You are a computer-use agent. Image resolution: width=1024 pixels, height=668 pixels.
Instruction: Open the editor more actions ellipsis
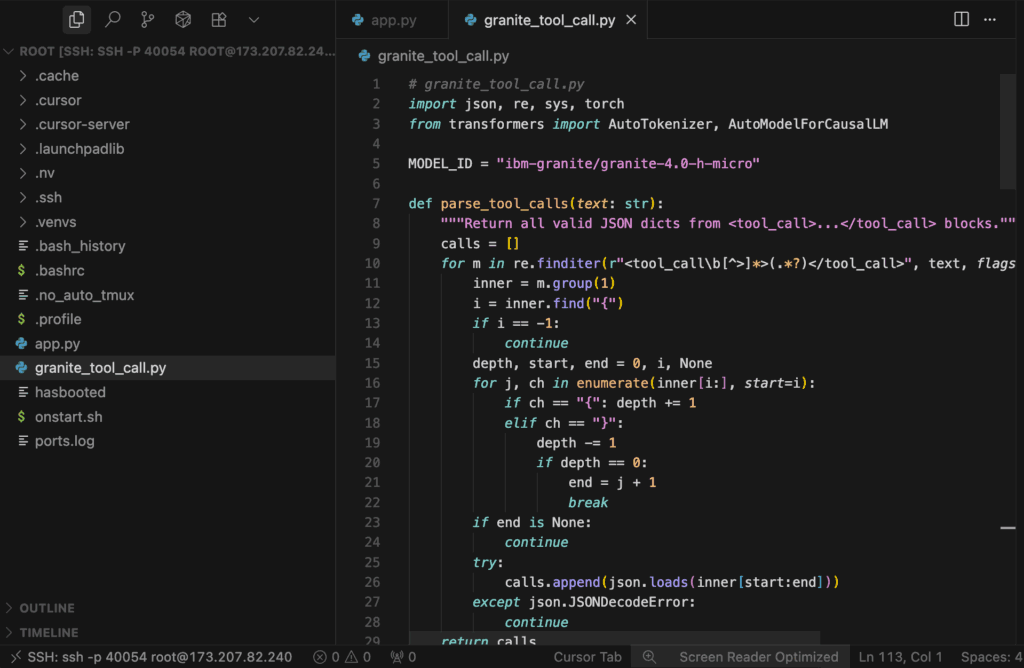pos(990,19)
